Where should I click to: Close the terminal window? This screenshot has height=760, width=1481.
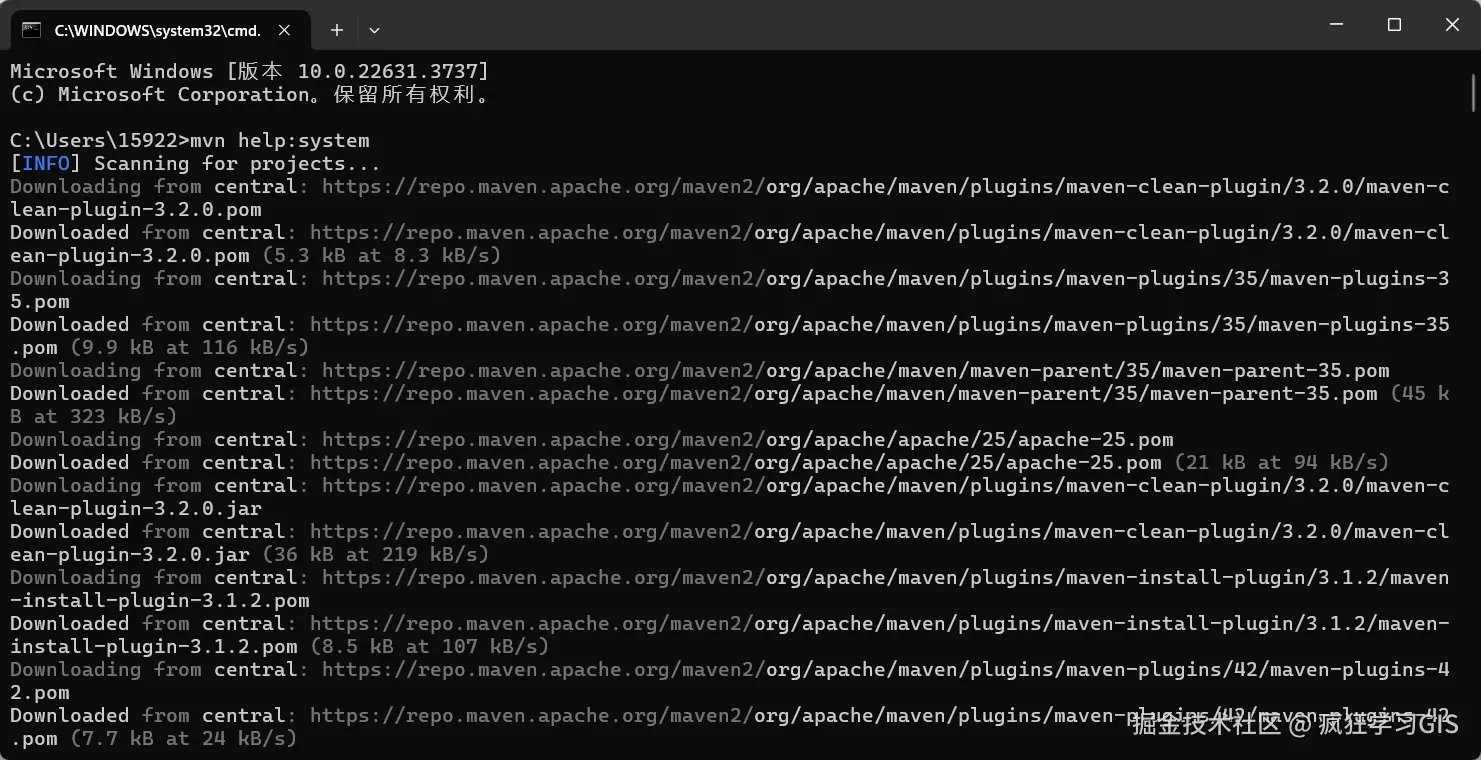click(x=1452, y=25)
